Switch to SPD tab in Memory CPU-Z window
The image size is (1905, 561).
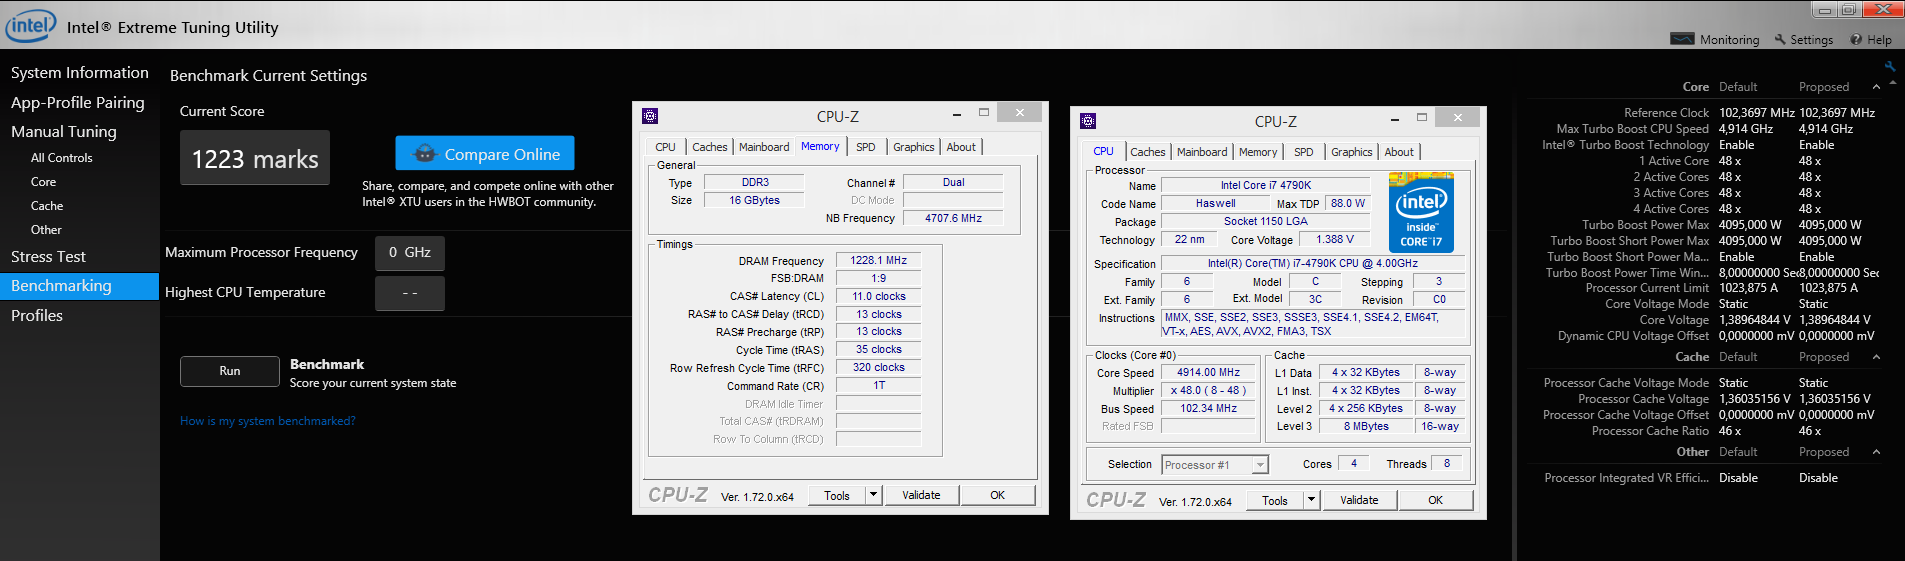(x=866, y=147)
